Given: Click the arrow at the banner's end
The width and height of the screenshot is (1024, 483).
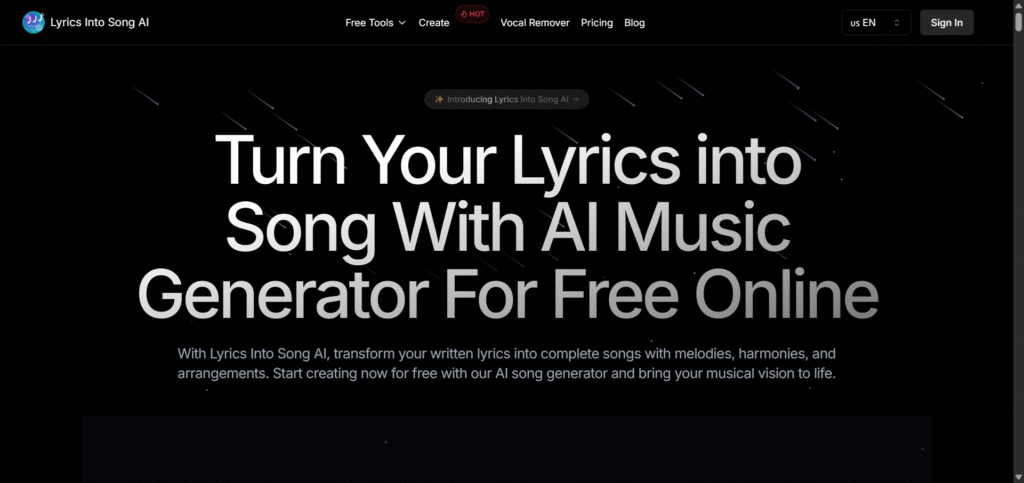Looking at the screenshot, I should click(x=575, y=99).
